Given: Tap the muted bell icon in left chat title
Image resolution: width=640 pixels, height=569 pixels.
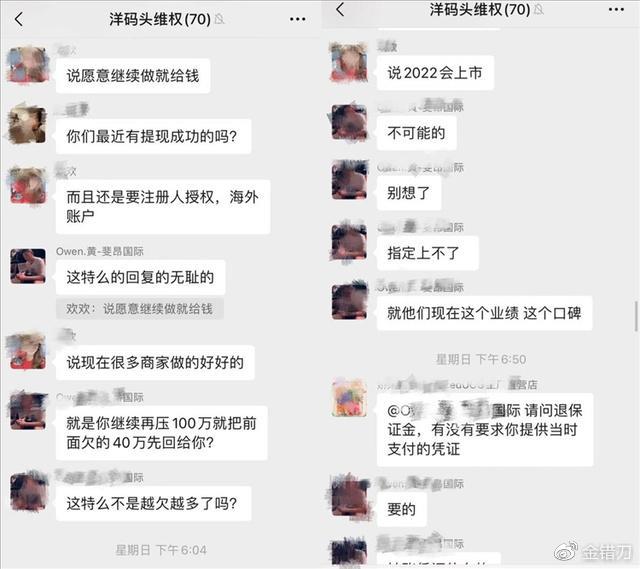Looking at the screenshot, I should pos(220,19).
